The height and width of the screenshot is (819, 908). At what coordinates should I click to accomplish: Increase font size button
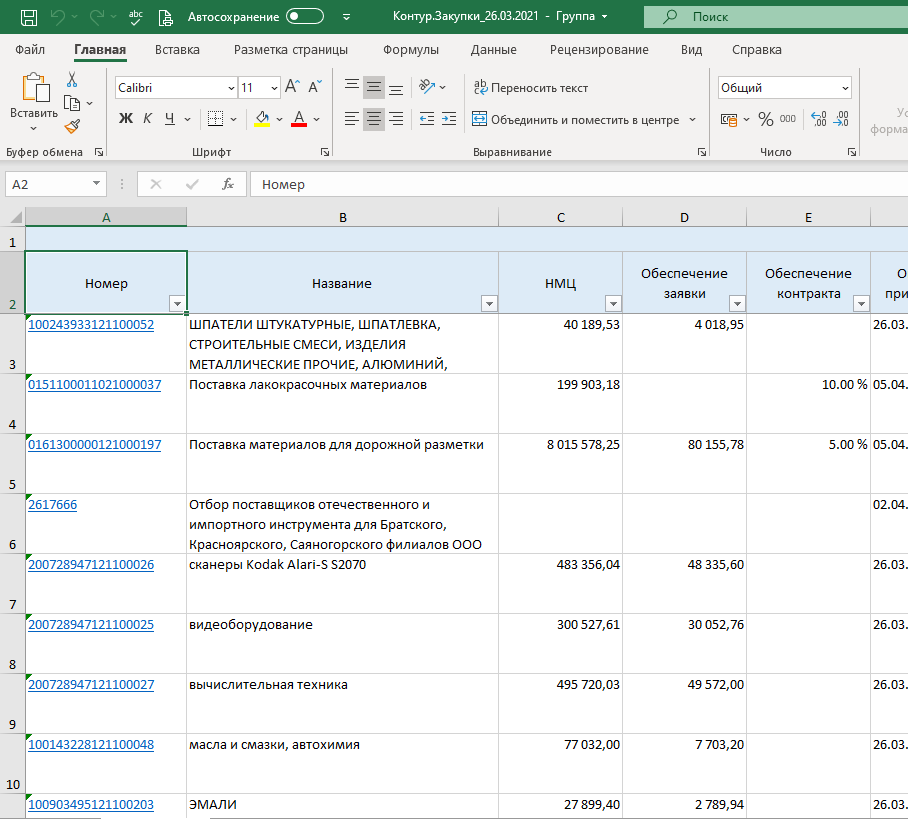pyautogui.click(x=292, y=87)
